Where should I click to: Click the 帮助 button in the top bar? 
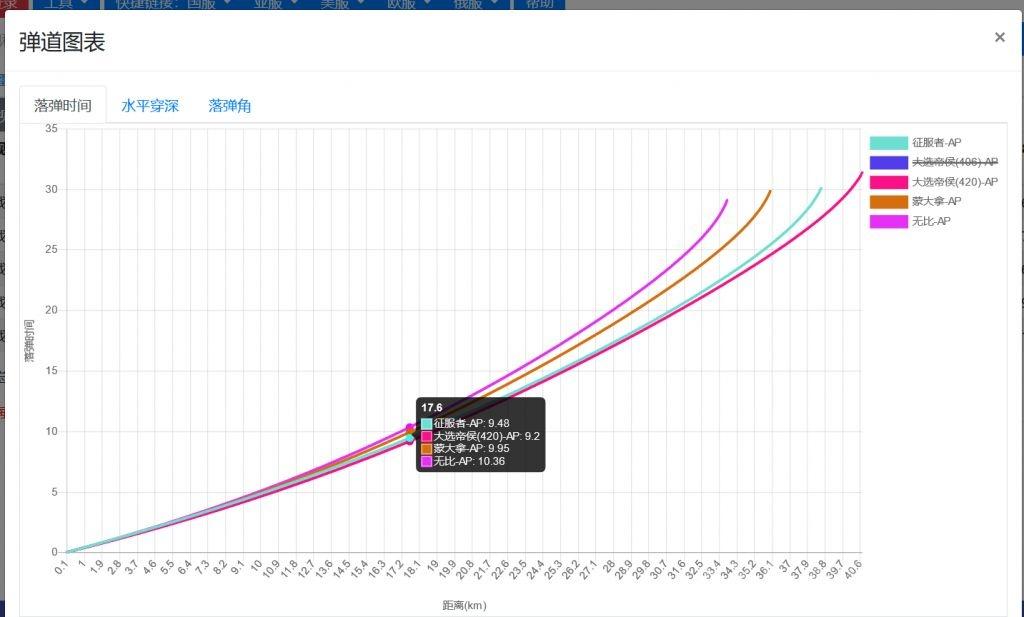point(539,4)
